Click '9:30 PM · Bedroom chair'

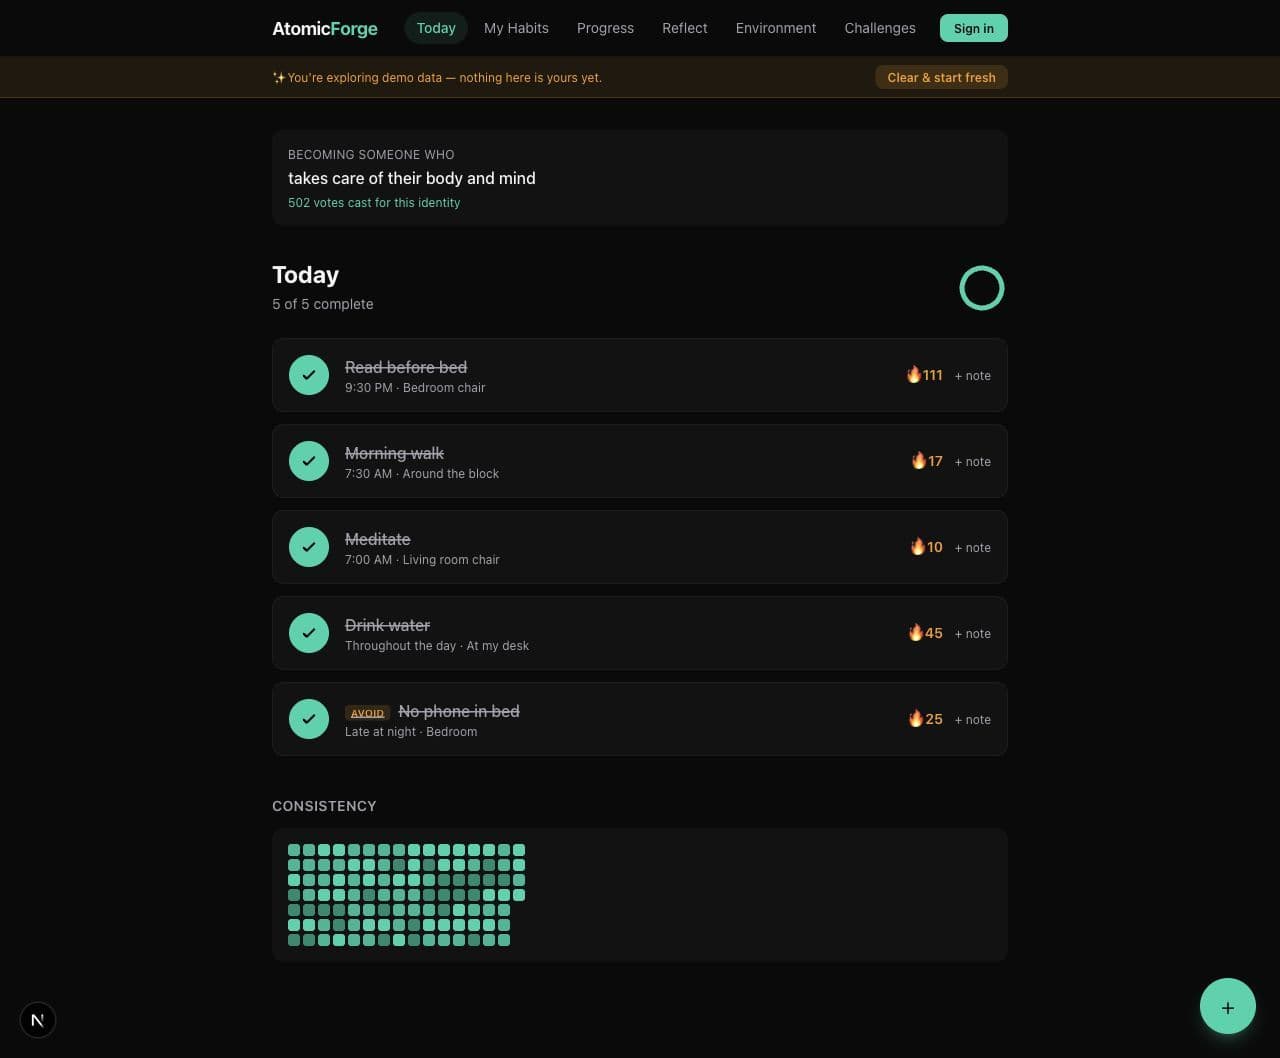415,388
